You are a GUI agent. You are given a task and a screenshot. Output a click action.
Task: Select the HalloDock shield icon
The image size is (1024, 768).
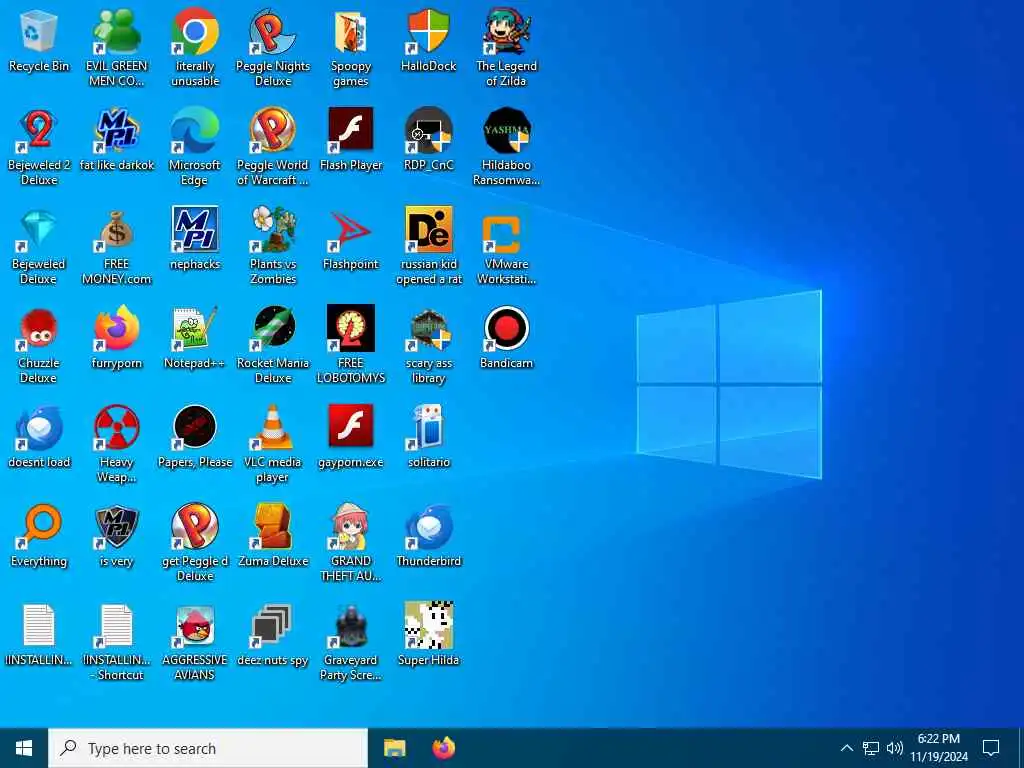pos(428,32)
